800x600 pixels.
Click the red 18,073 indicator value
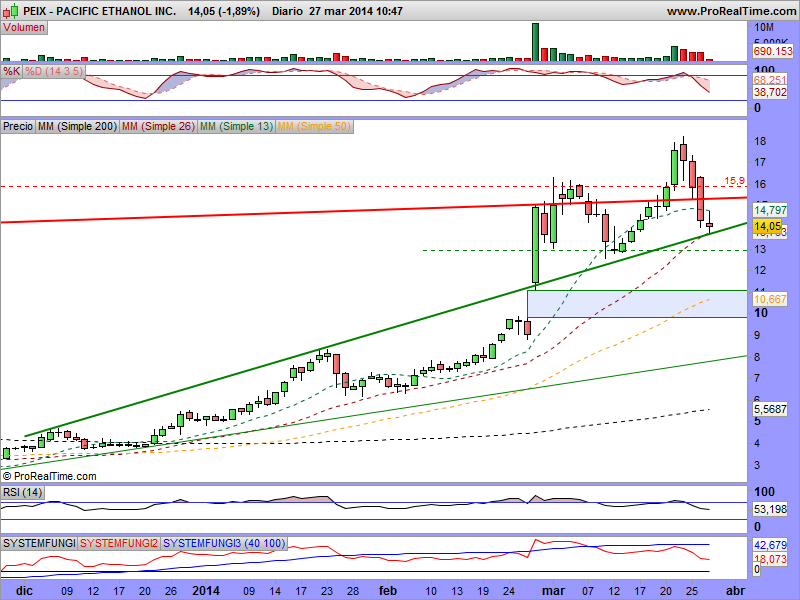click(x=770, y=559)
